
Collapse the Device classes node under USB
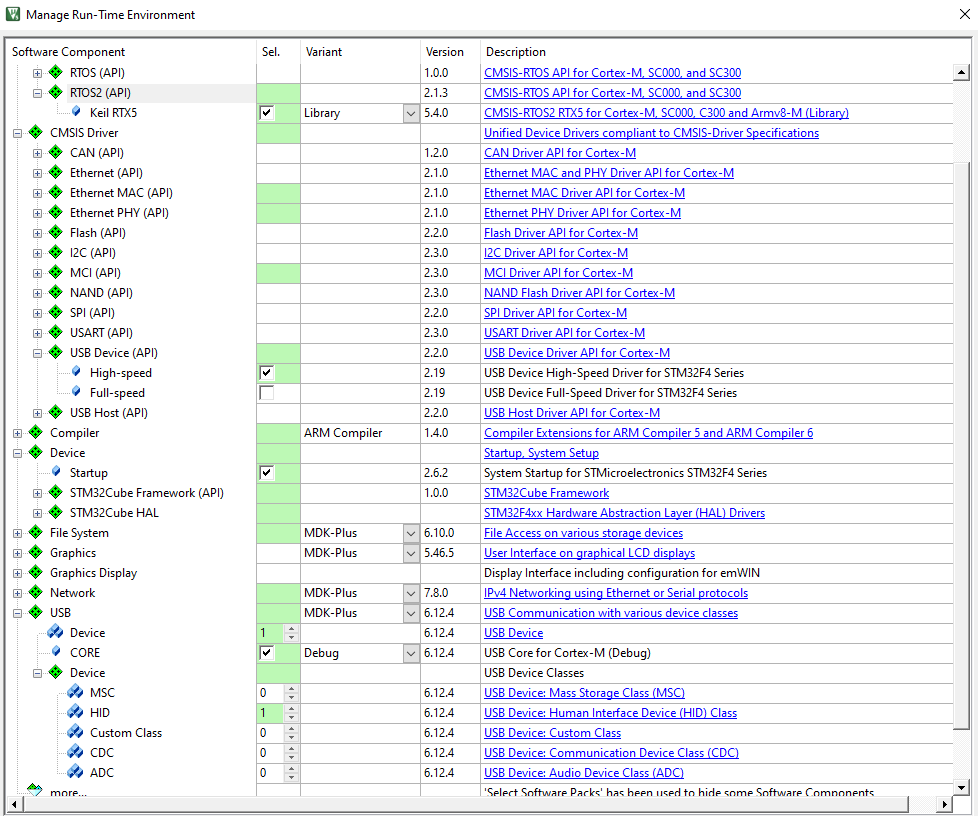tap(37, 673)
